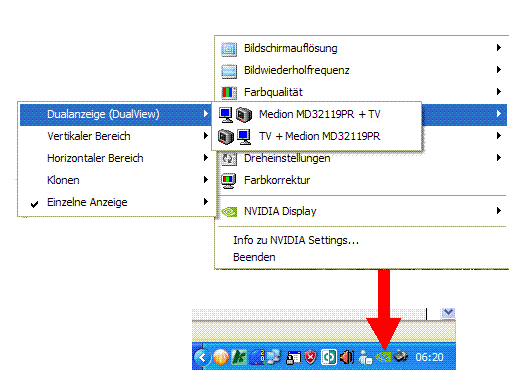Click the Bildschirmauflösung screen icon
The image size is (512, 384).
tap(229, 49)
